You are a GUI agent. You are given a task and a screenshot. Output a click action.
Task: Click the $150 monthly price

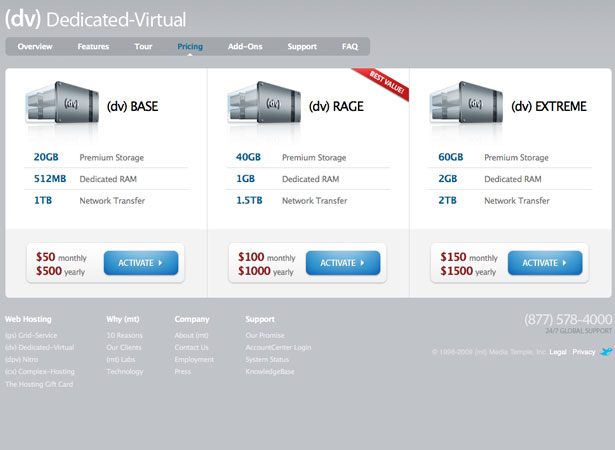469,257
